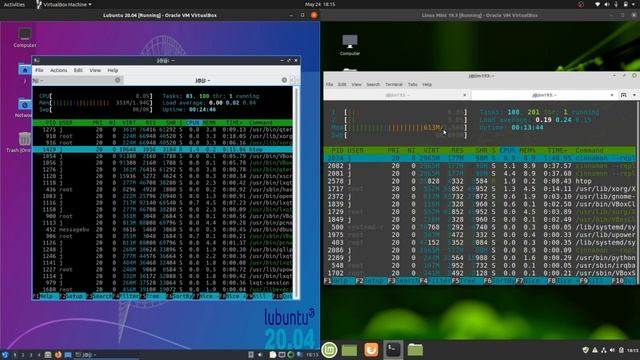Open Actions menu in Lubuntu terminal
The image size is (640, 360).
59,70
